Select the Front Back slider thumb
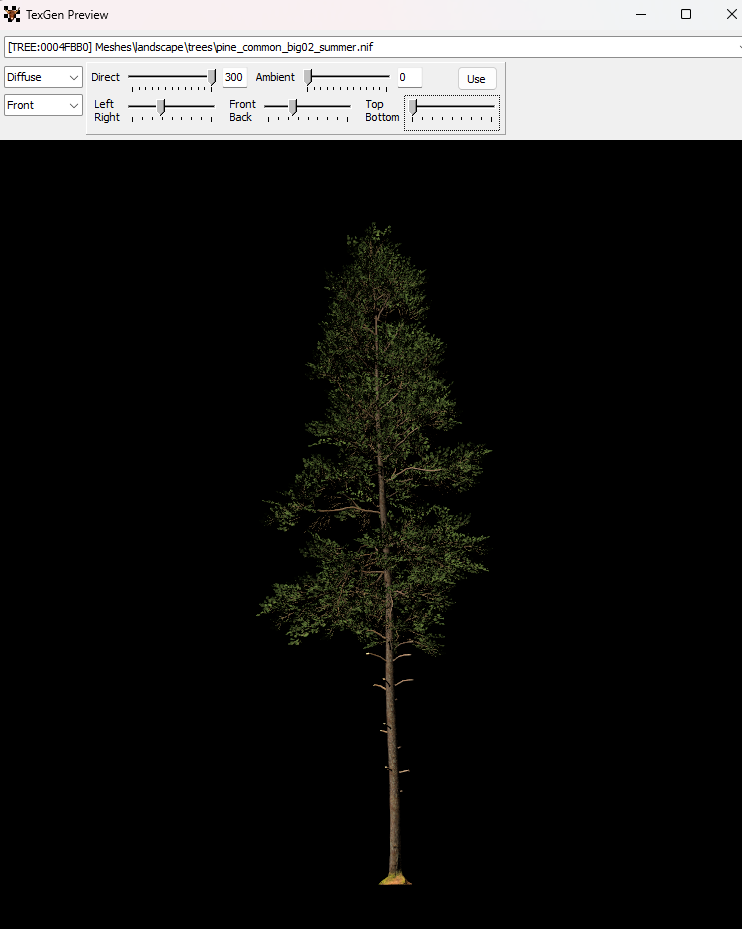 293,106
